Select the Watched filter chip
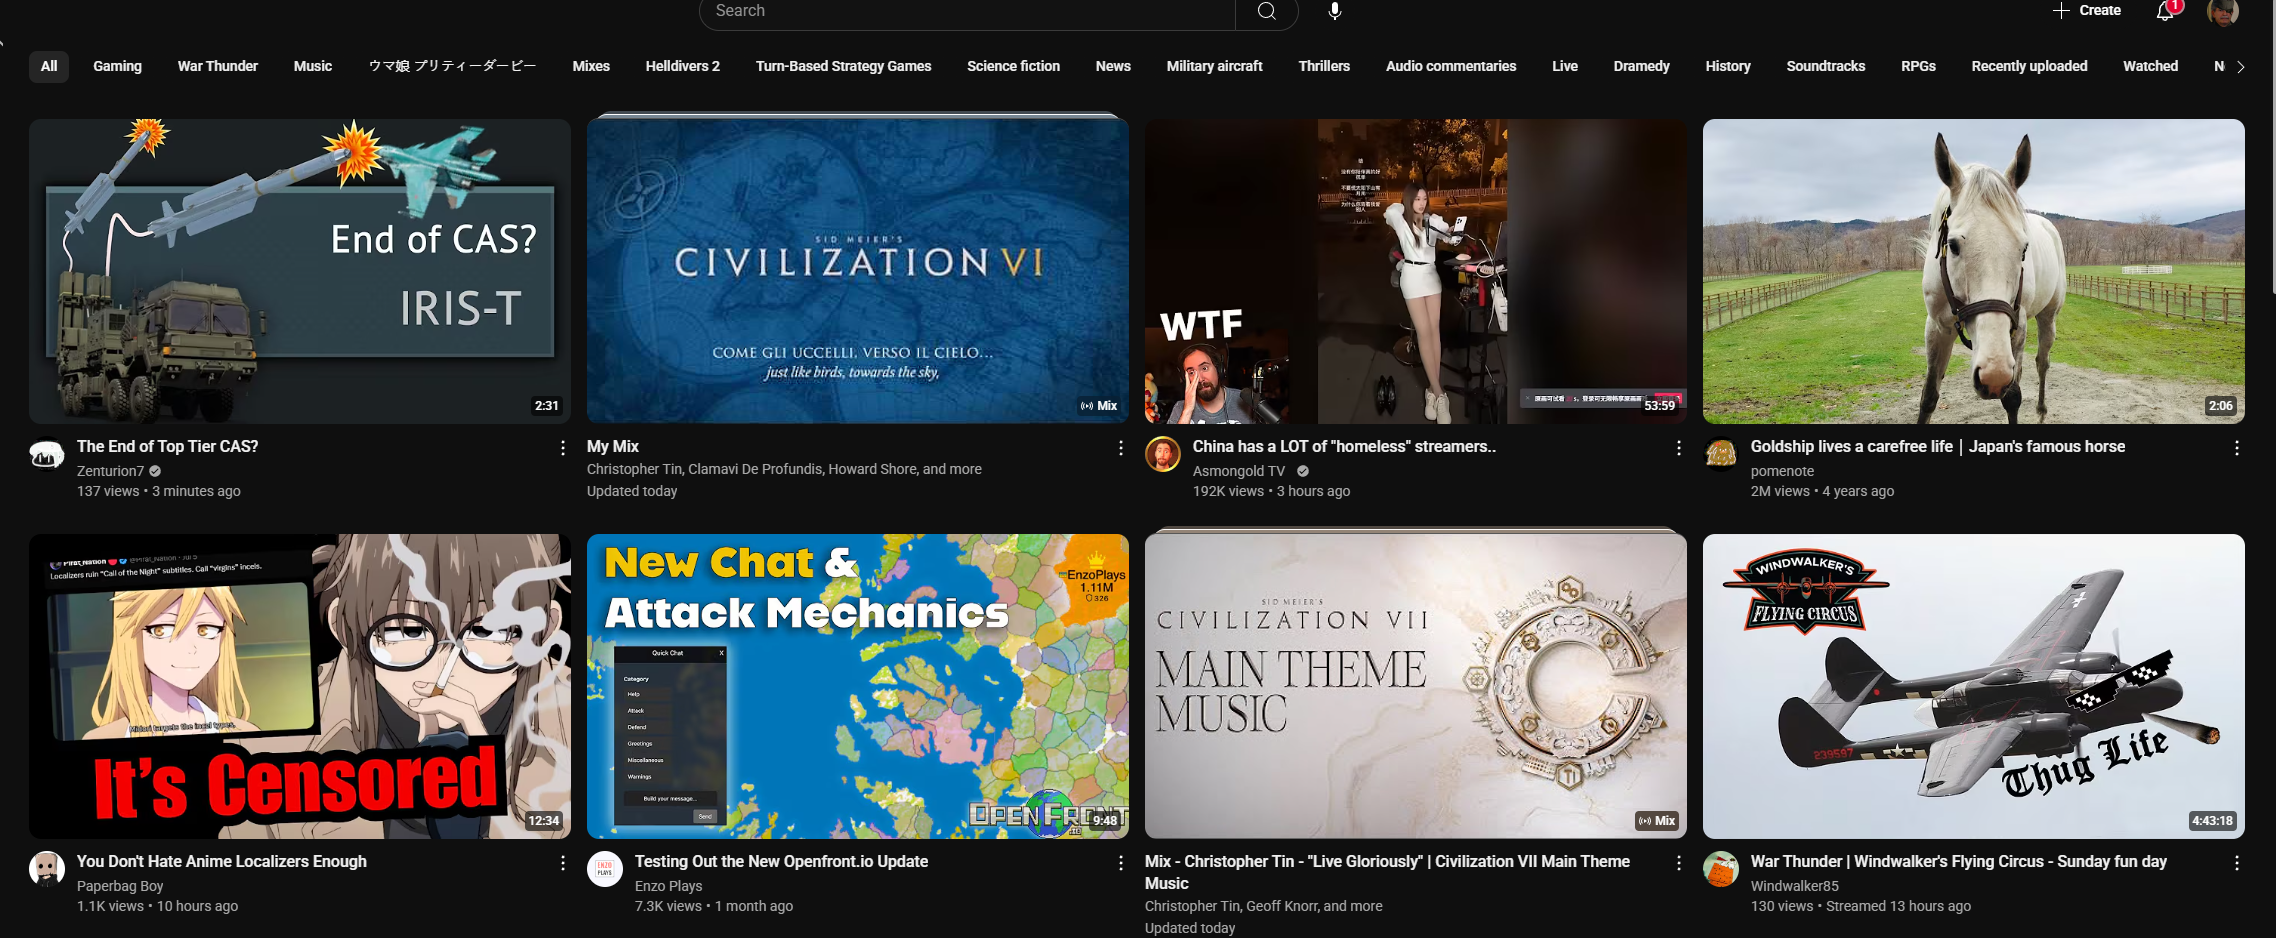The height and width of the screenshot is (938, 2276). [2150, 66]
